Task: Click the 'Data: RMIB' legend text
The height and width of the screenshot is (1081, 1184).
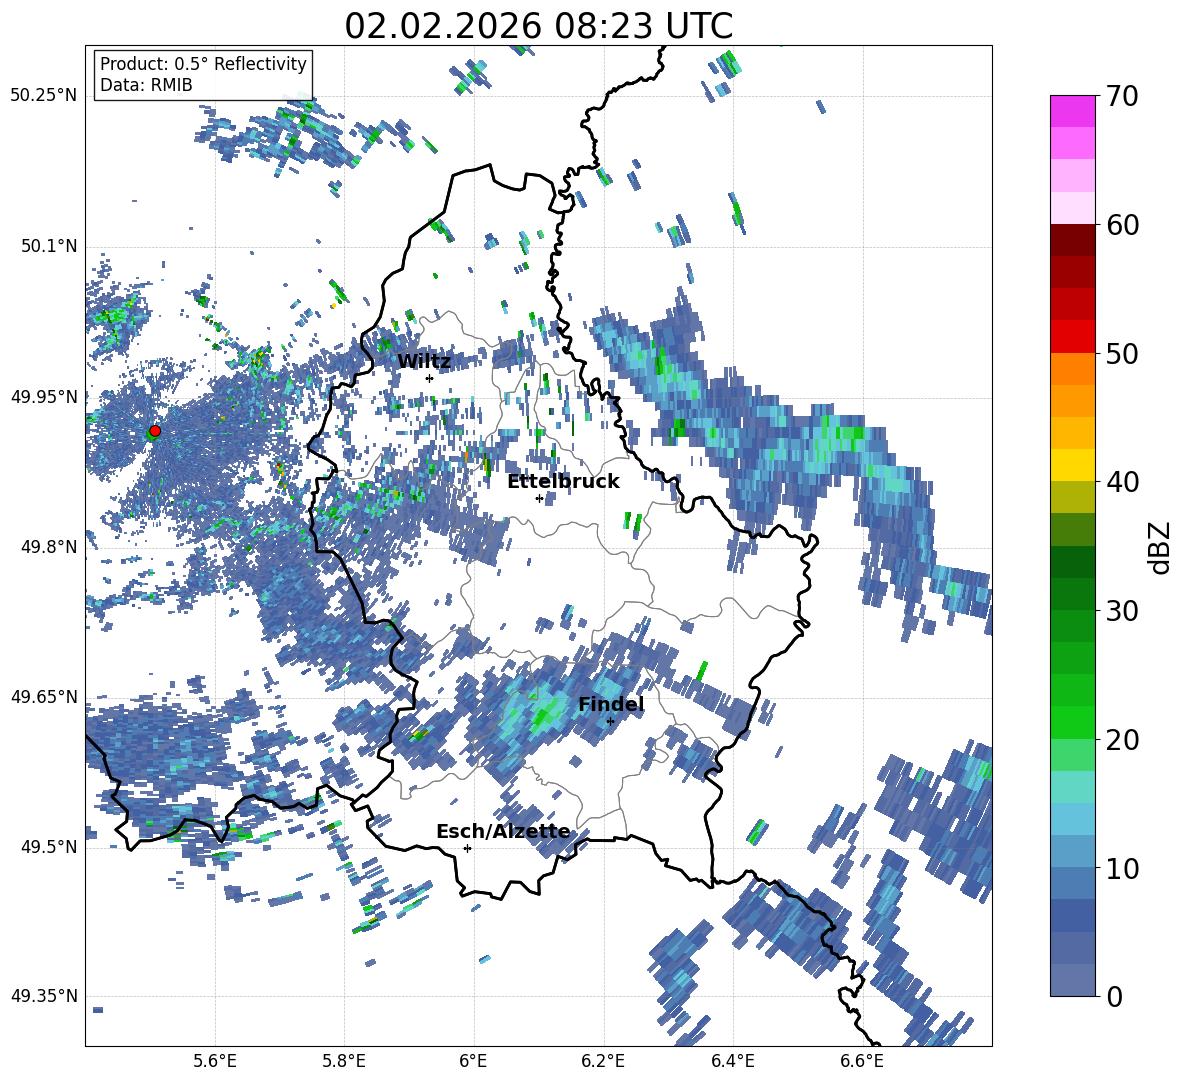Action: tap(146, 85)
